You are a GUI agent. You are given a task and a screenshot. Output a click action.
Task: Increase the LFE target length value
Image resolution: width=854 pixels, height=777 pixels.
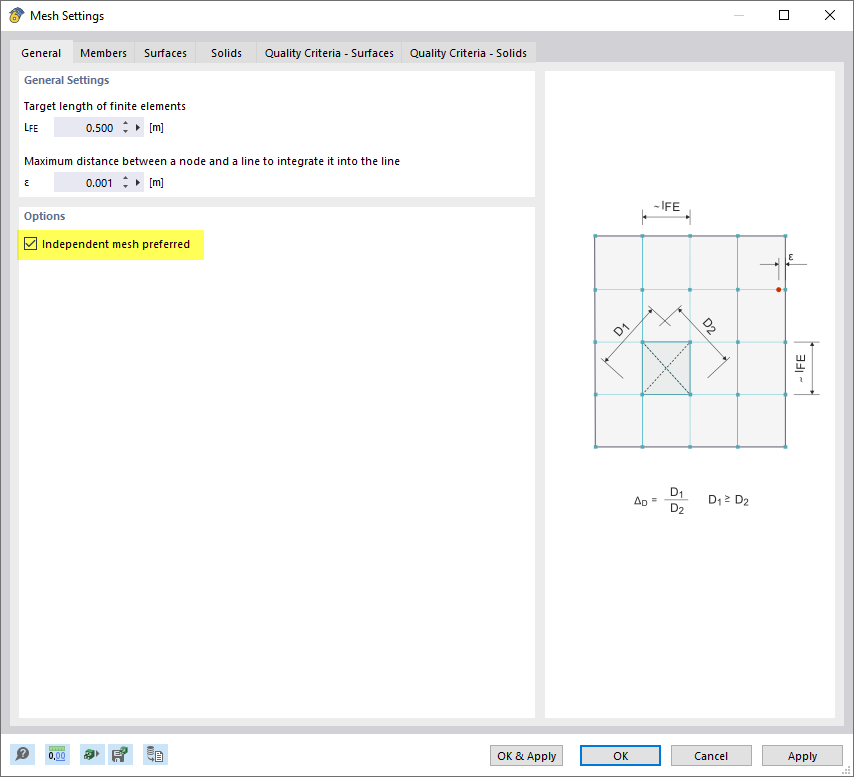[x=125, y=124]
